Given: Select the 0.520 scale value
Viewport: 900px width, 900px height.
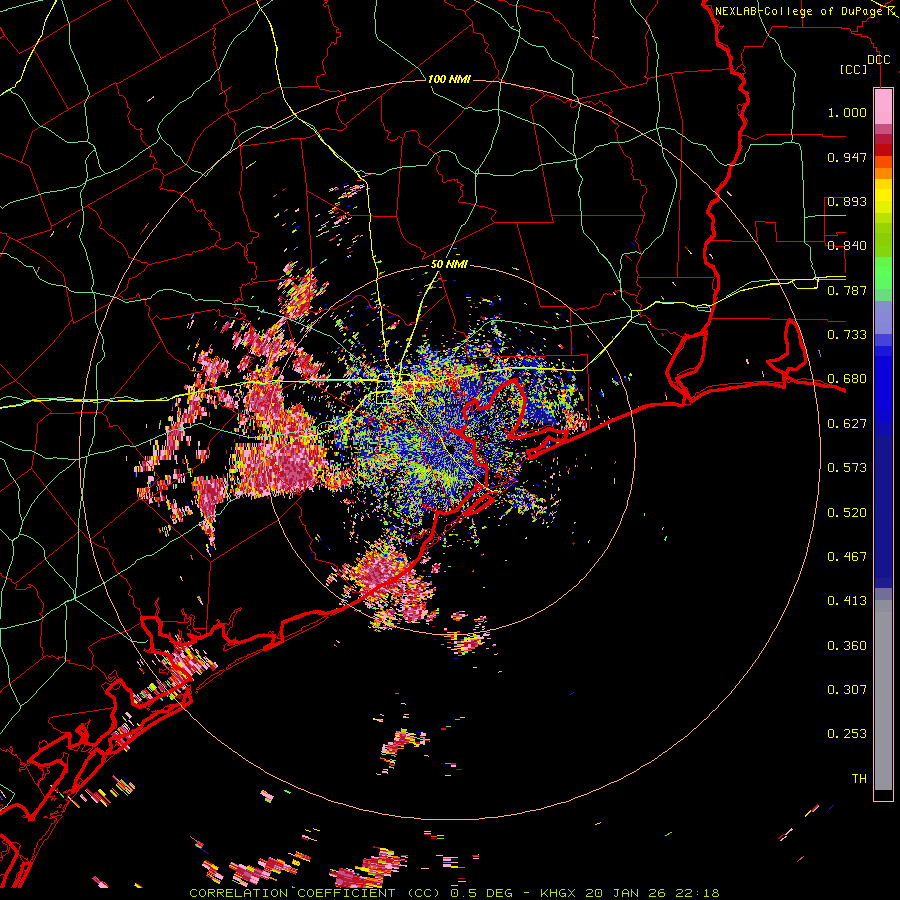Looking at the screenshot, I should point(847,513).
